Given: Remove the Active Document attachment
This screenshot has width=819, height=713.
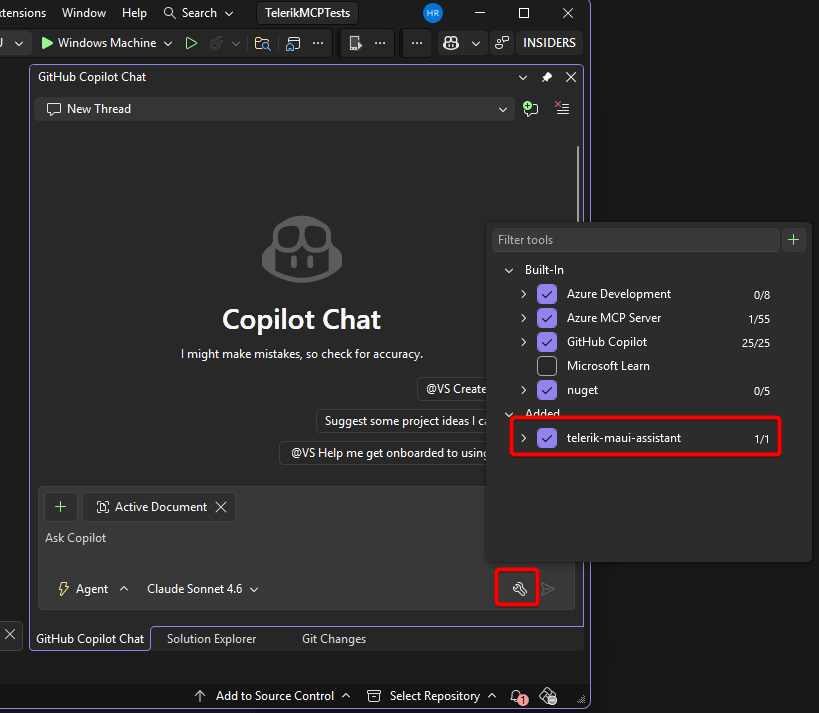Looking at the screenshot, I should pos(221,507).
